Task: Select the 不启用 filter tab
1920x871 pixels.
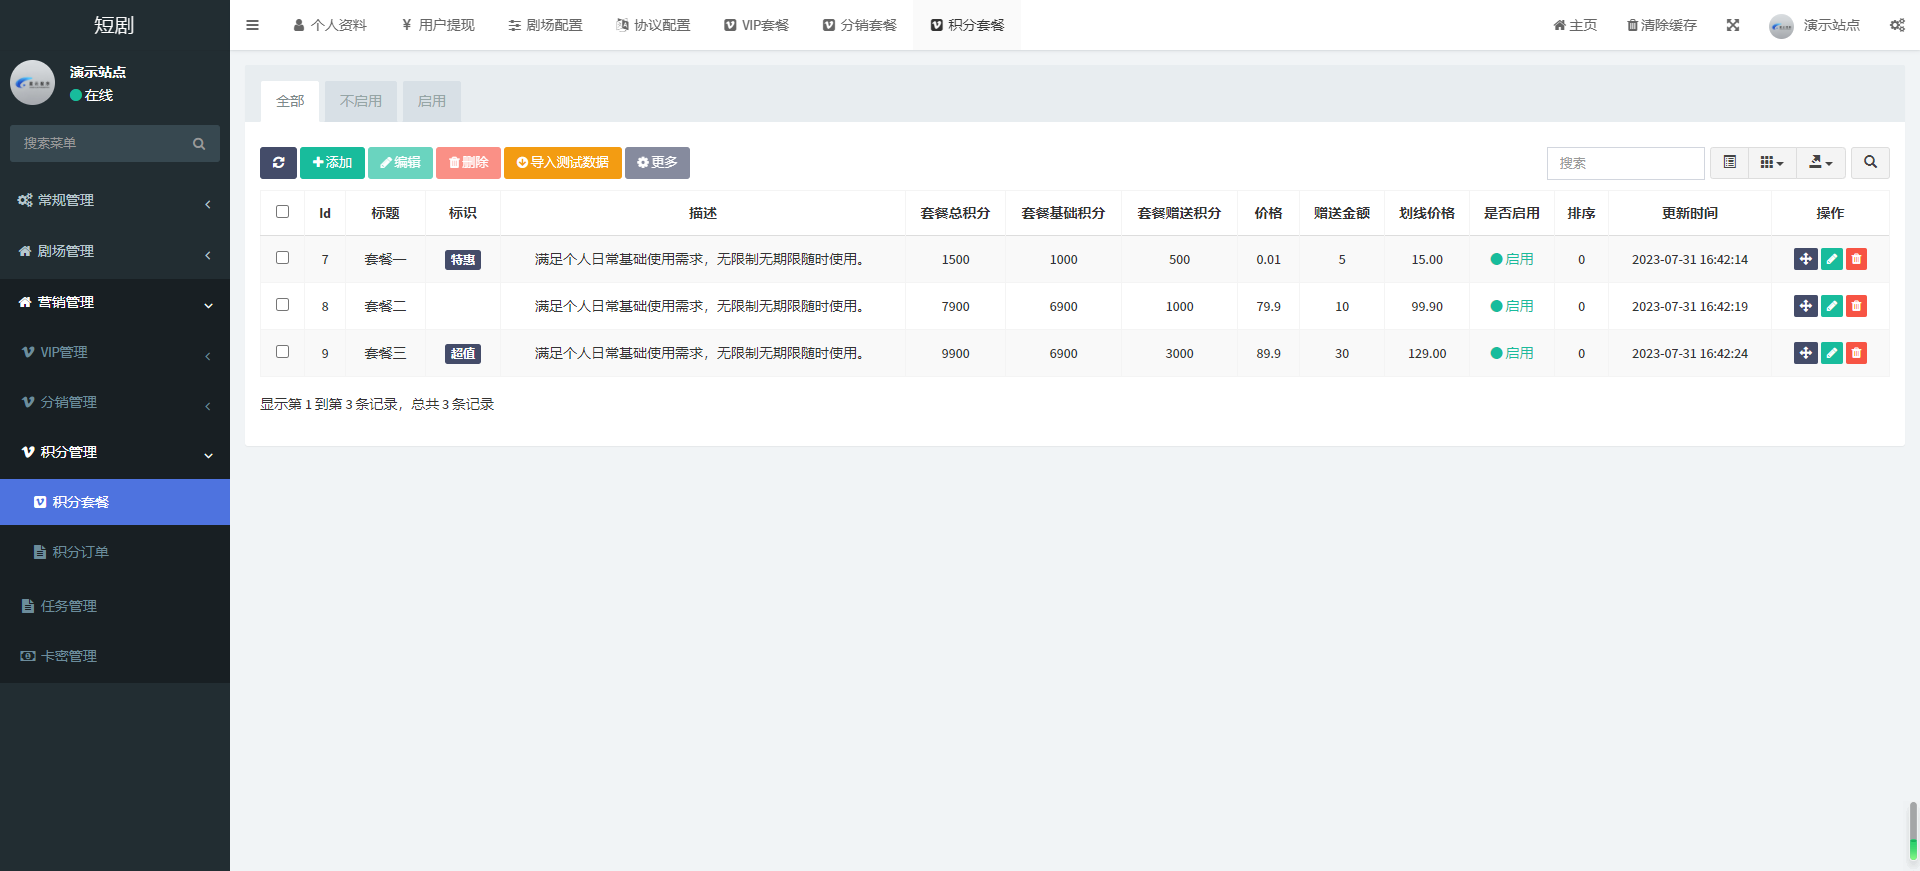Action: tap(361, 101)
